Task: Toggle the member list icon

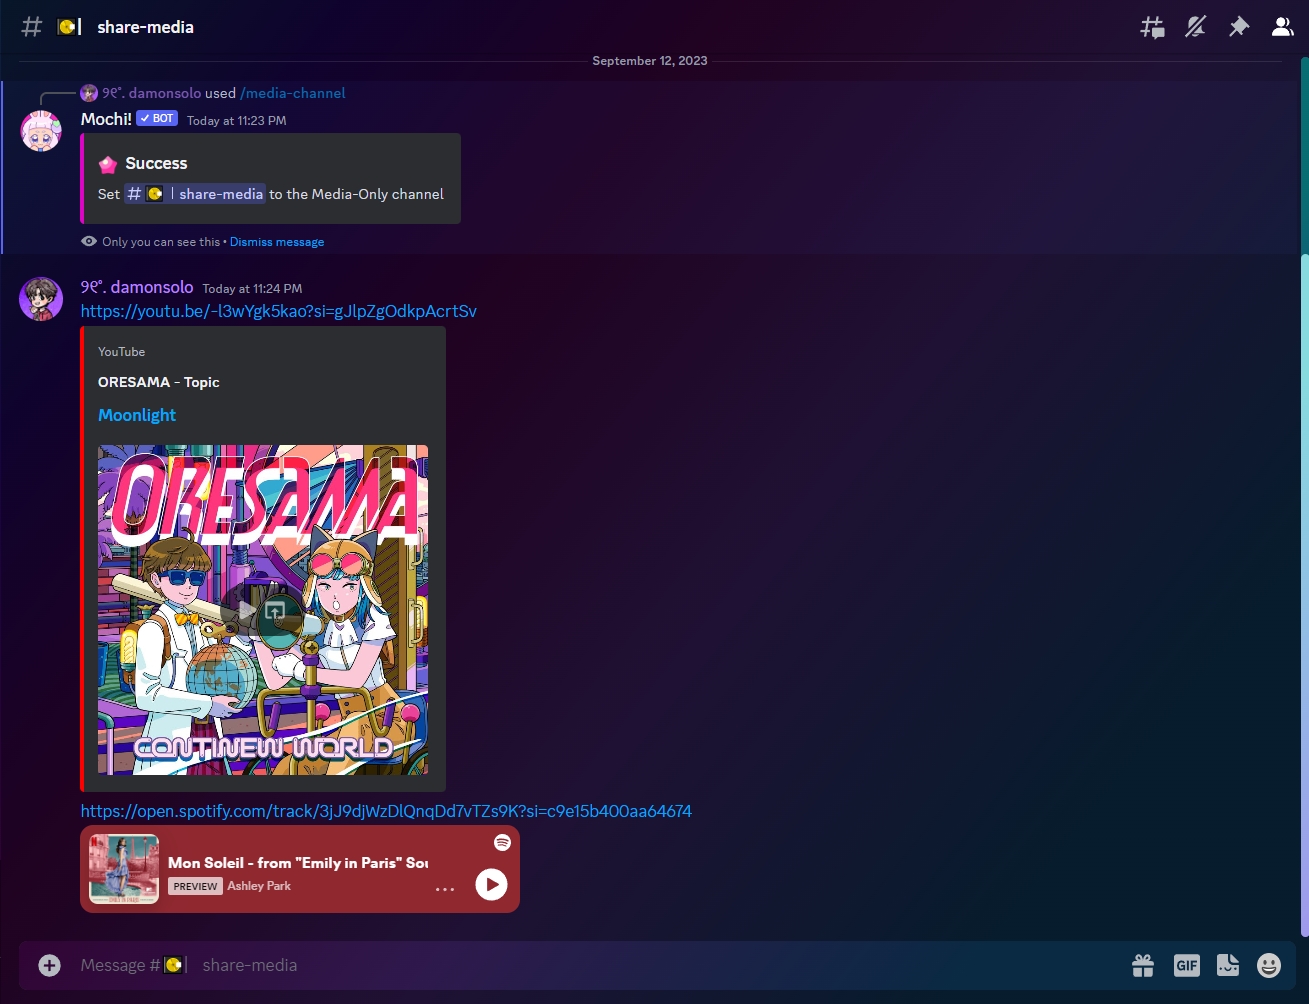Action: pyautogui.click(x=1282, y=27)
